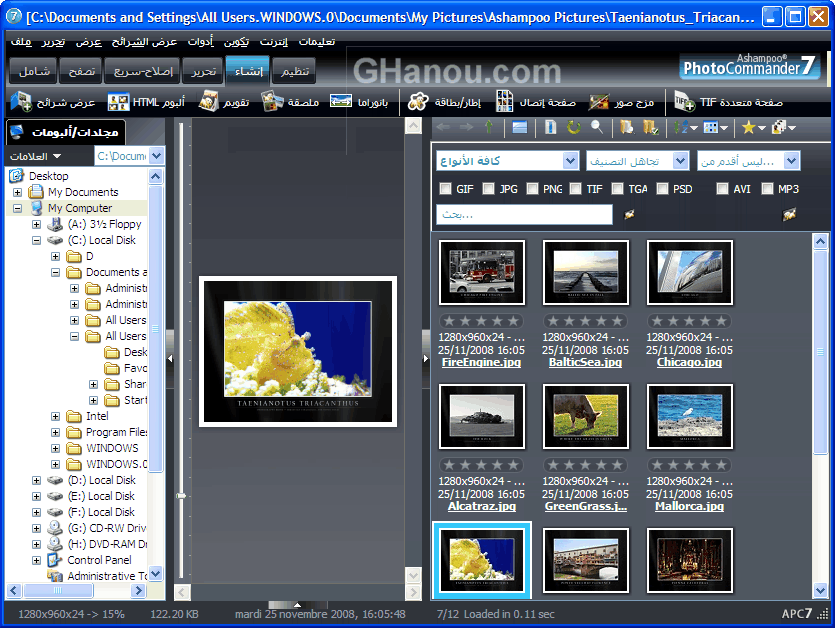Viewport: 835px width, 628px height.
Task: Open the sort order dropdown icon
Action: tap(685, 127)
